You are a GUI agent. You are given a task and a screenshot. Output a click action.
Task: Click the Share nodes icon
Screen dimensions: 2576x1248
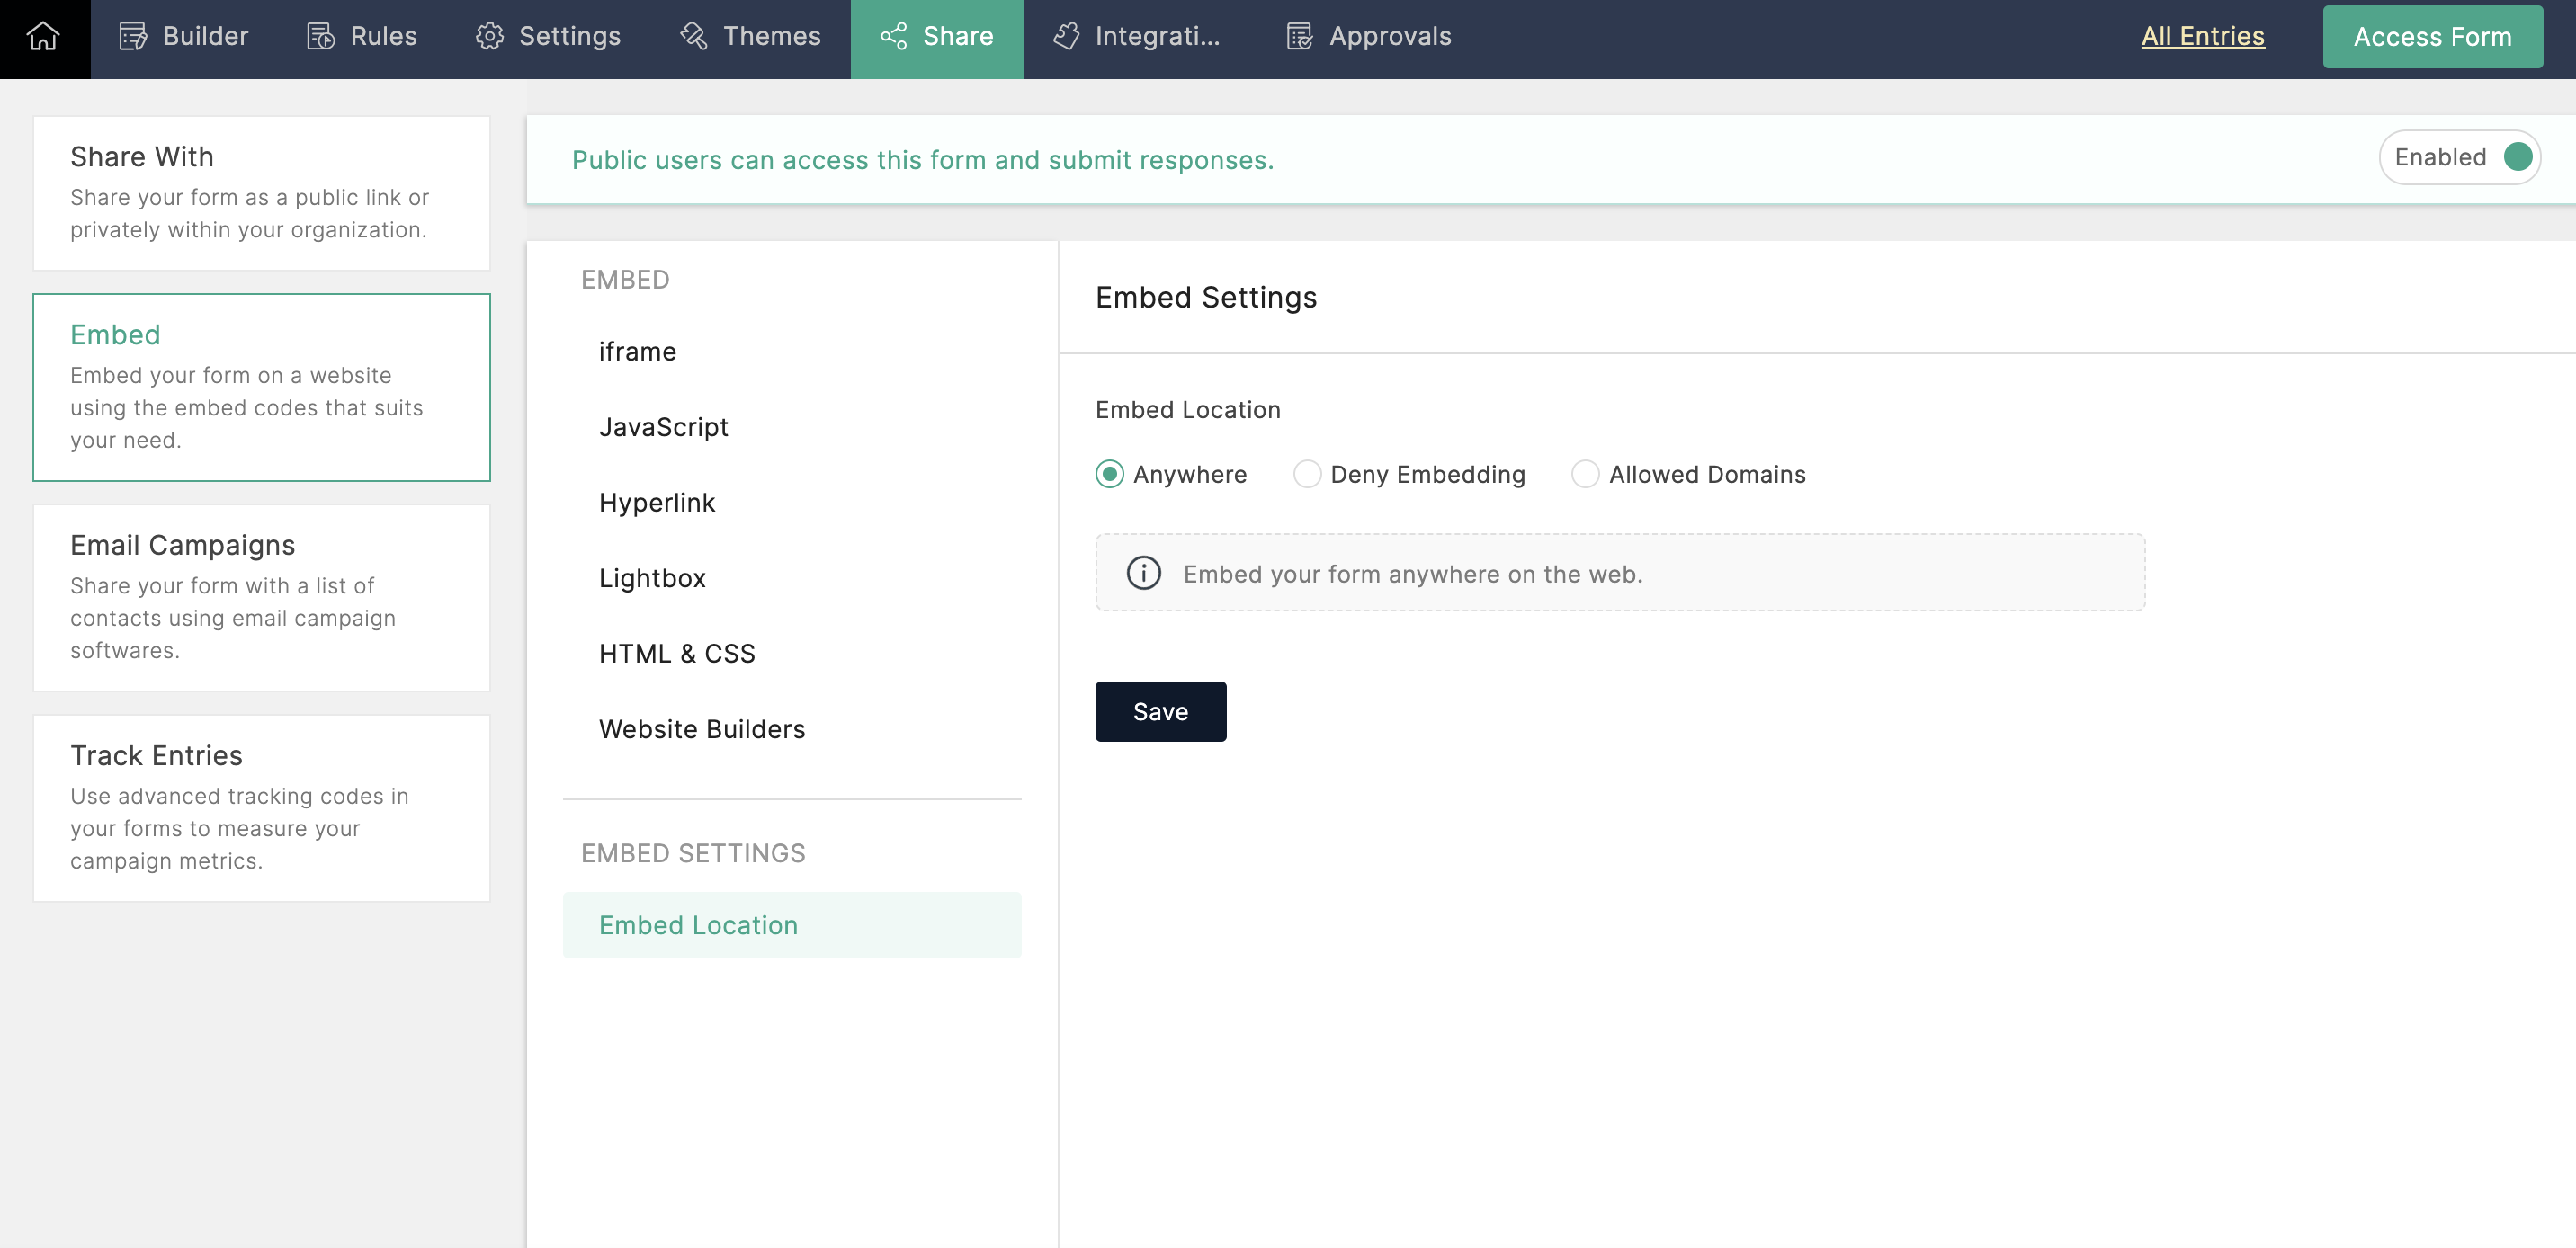893,37
